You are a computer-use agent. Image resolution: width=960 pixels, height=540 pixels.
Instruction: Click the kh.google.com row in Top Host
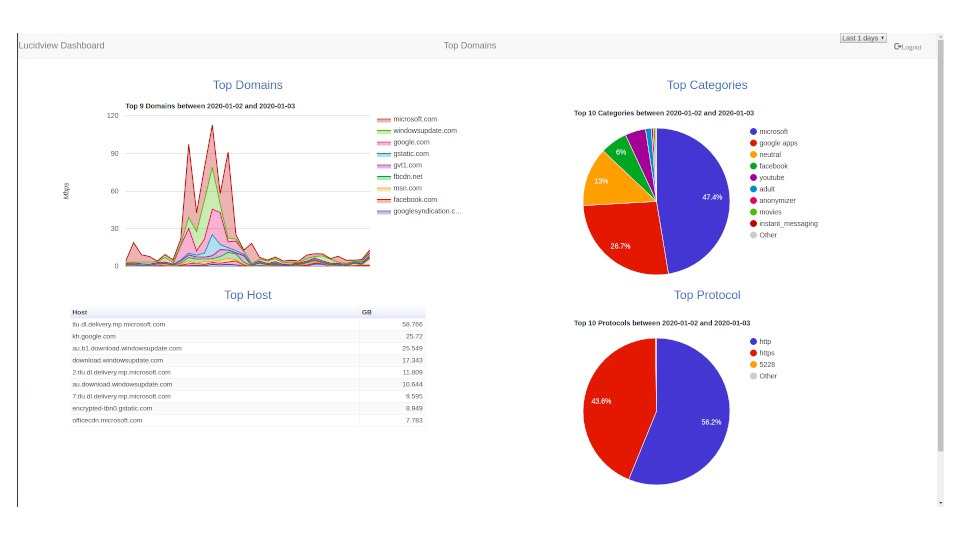click(94, 336)
